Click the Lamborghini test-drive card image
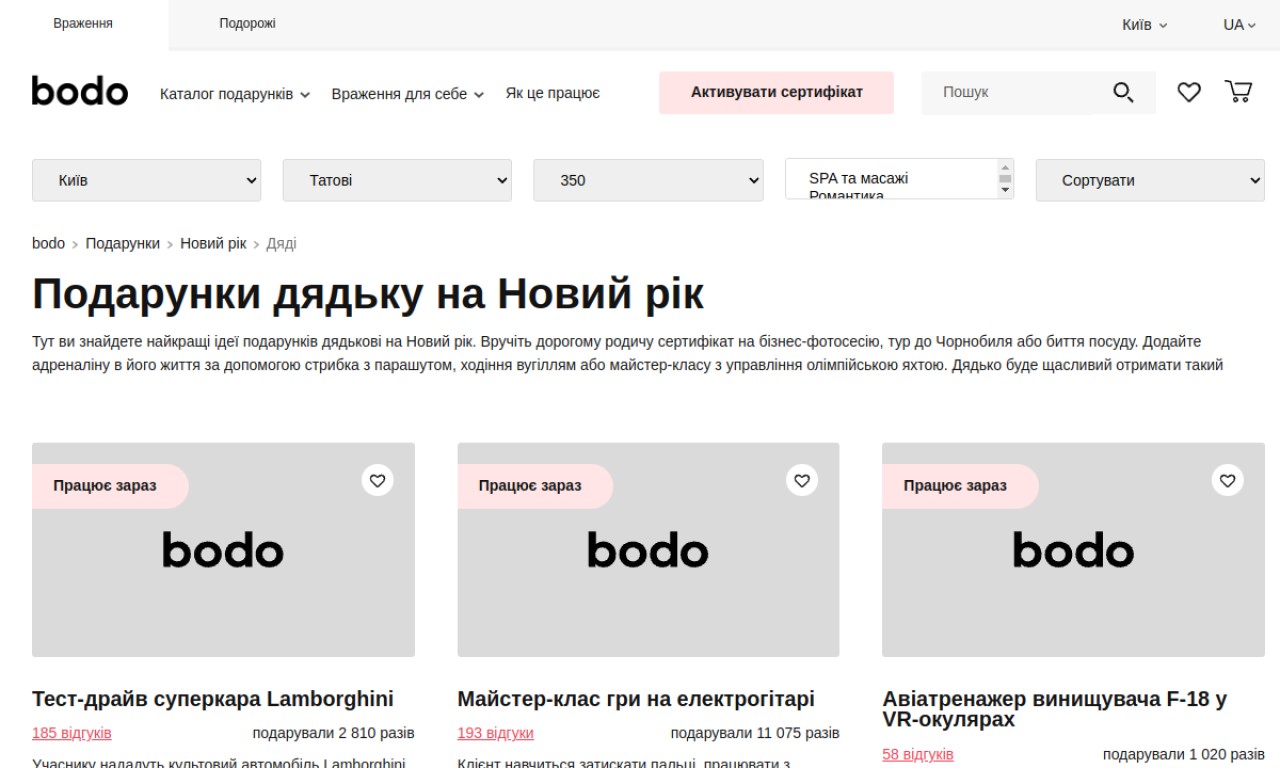1280x768 pixels. tap(223, 550)
